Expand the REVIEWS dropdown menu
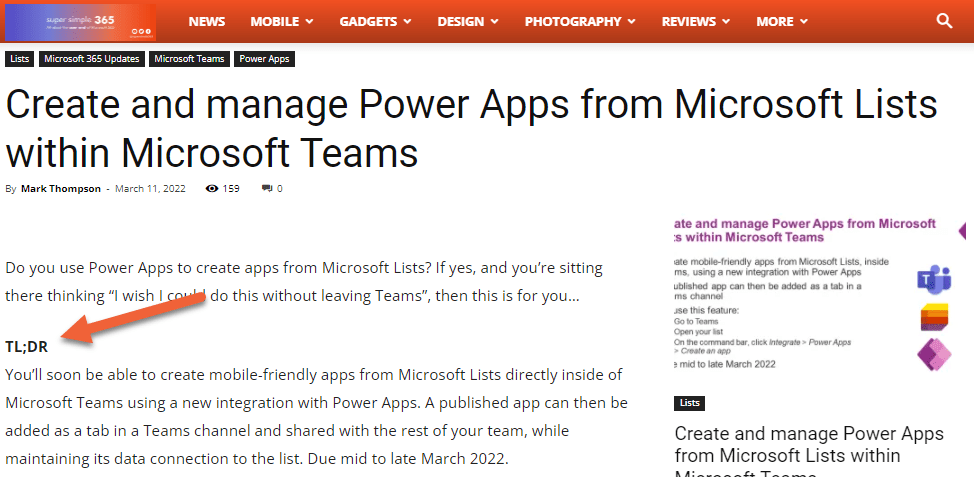This screenshot has width=974, height=477. pyautogui.click(x=696, y=22)
